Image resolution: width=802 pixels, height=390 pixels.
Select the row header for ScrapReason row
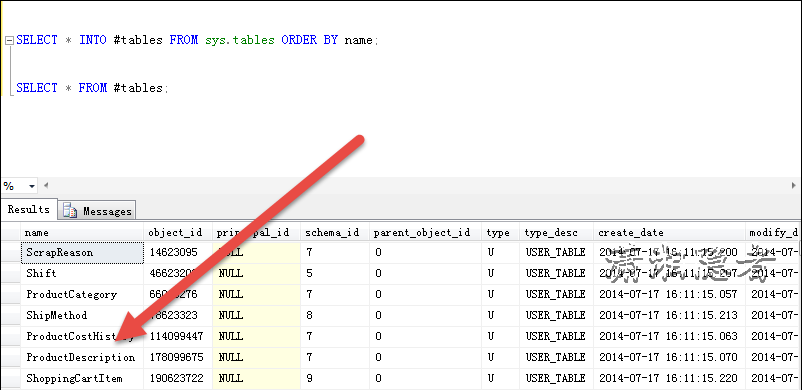(10, 253)
